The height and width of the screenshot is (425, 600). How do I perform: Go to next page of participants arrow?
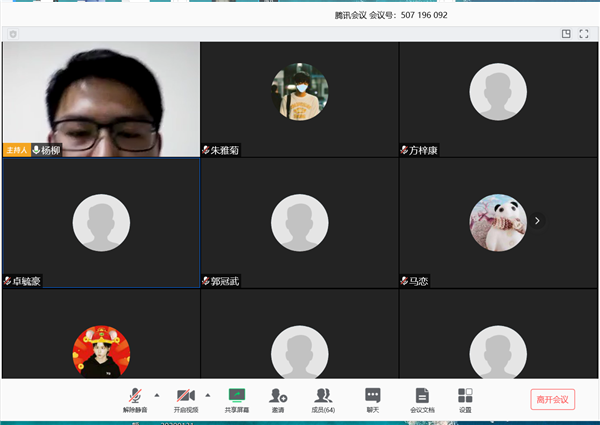(537, 221)
